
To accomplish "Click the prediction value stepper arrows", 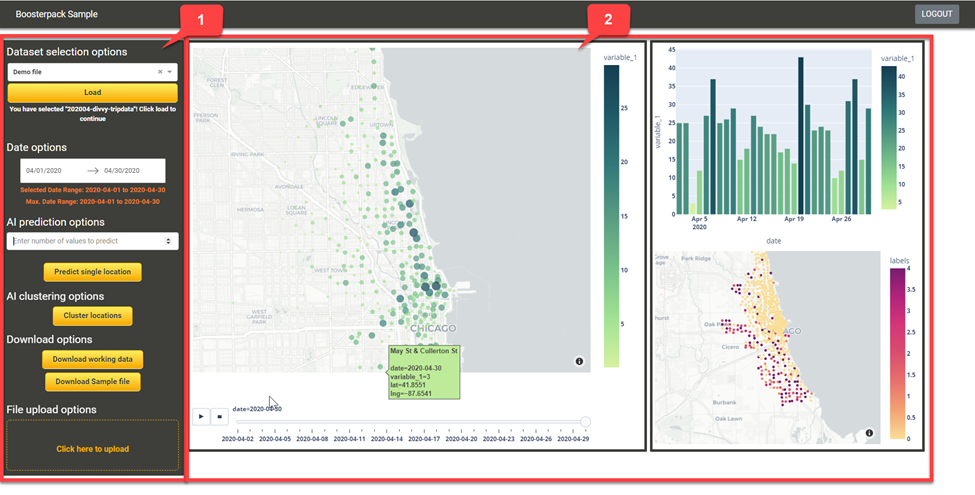I will point(169,241).
